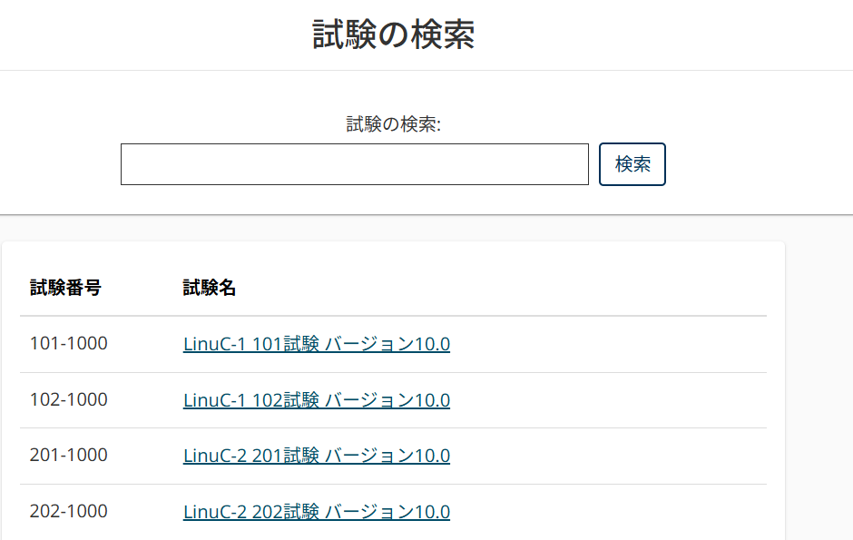Click the 検索 search button

click(632, 164)
